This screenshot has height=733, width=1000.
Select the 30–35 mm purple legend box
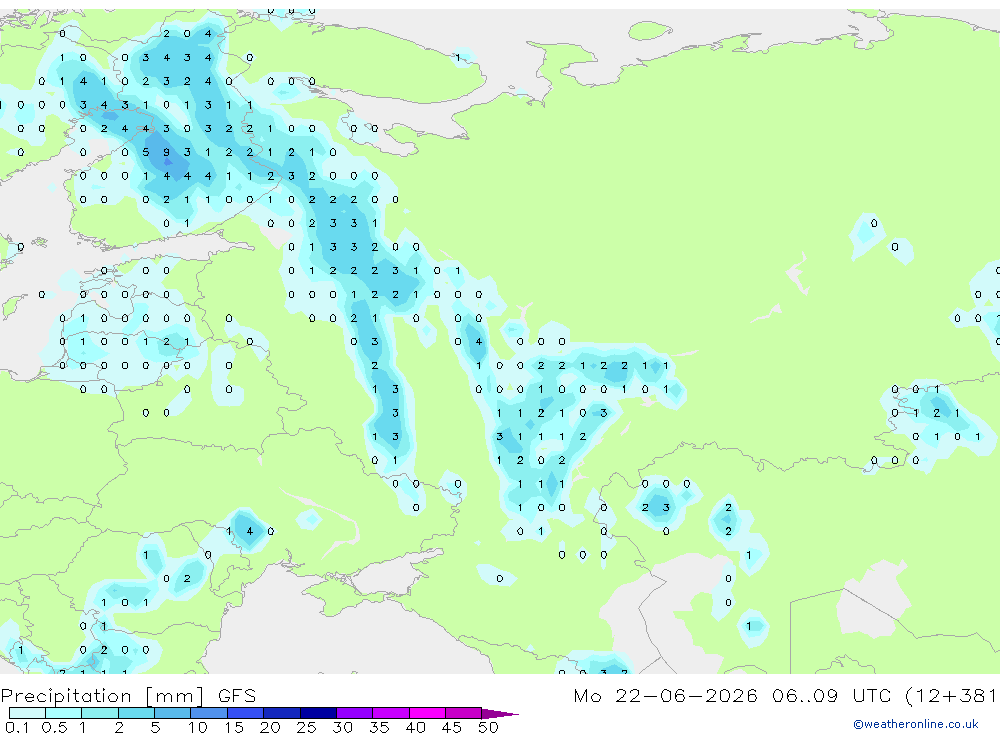[x=355, y=713]
